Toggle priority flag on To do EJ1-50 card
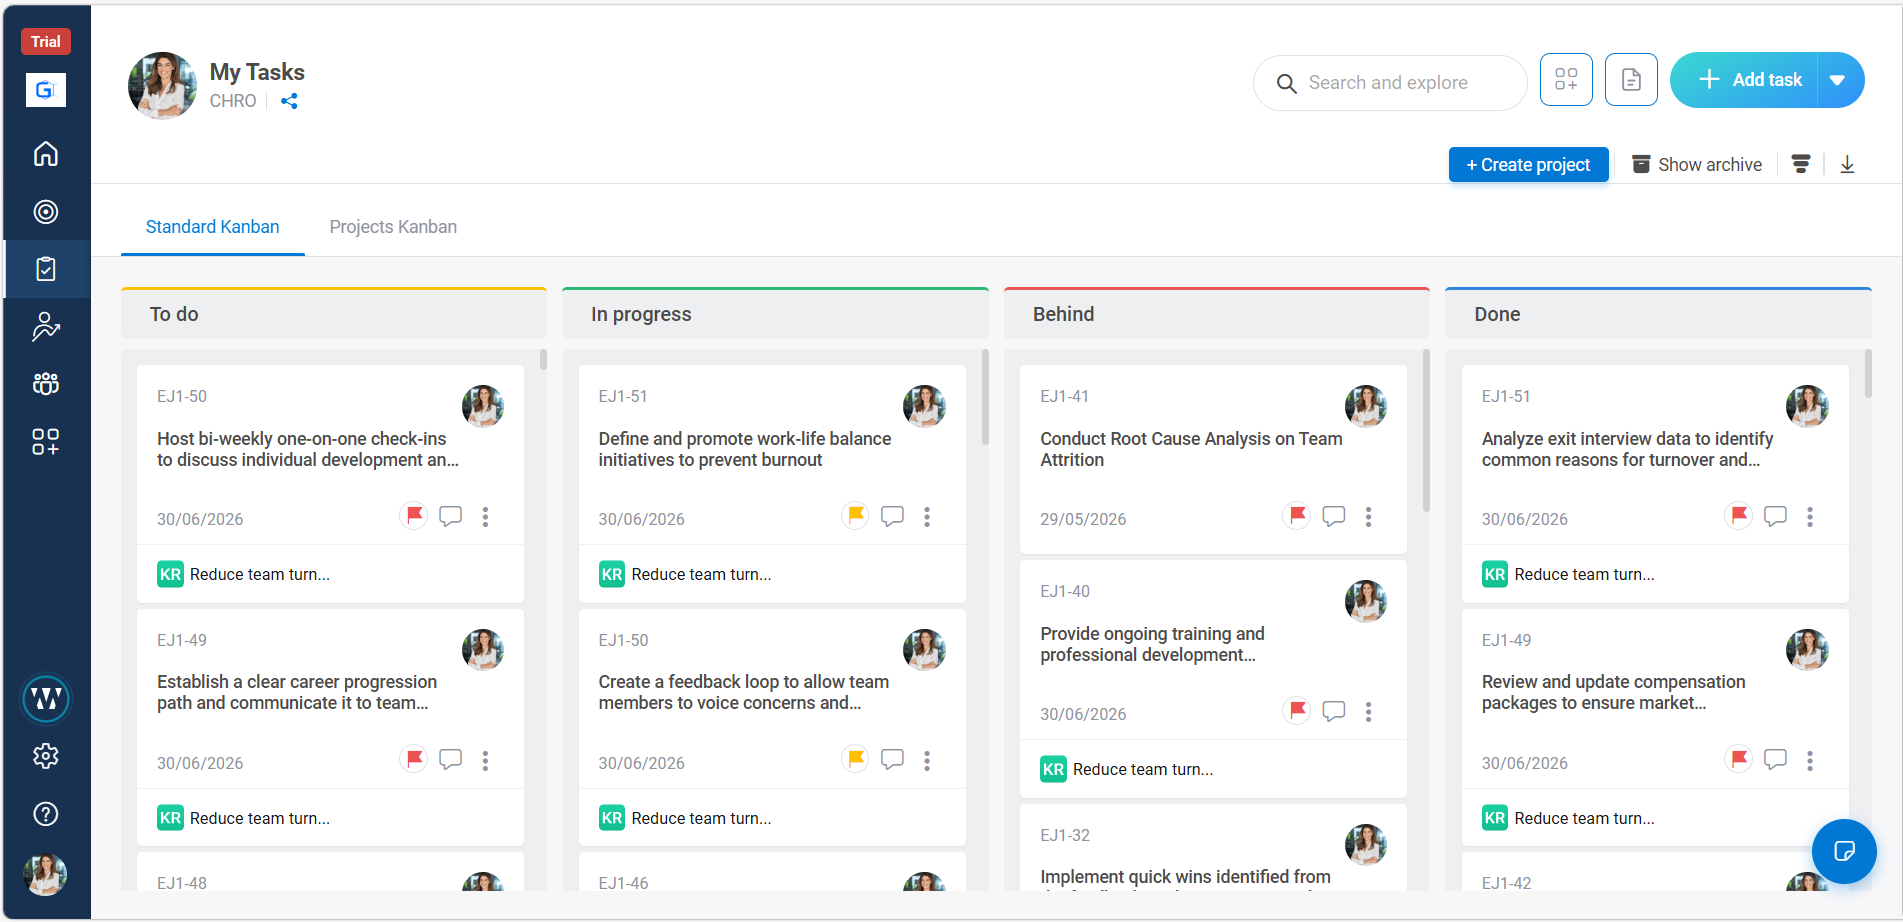The image size is (1903, 922). [414, 516]
